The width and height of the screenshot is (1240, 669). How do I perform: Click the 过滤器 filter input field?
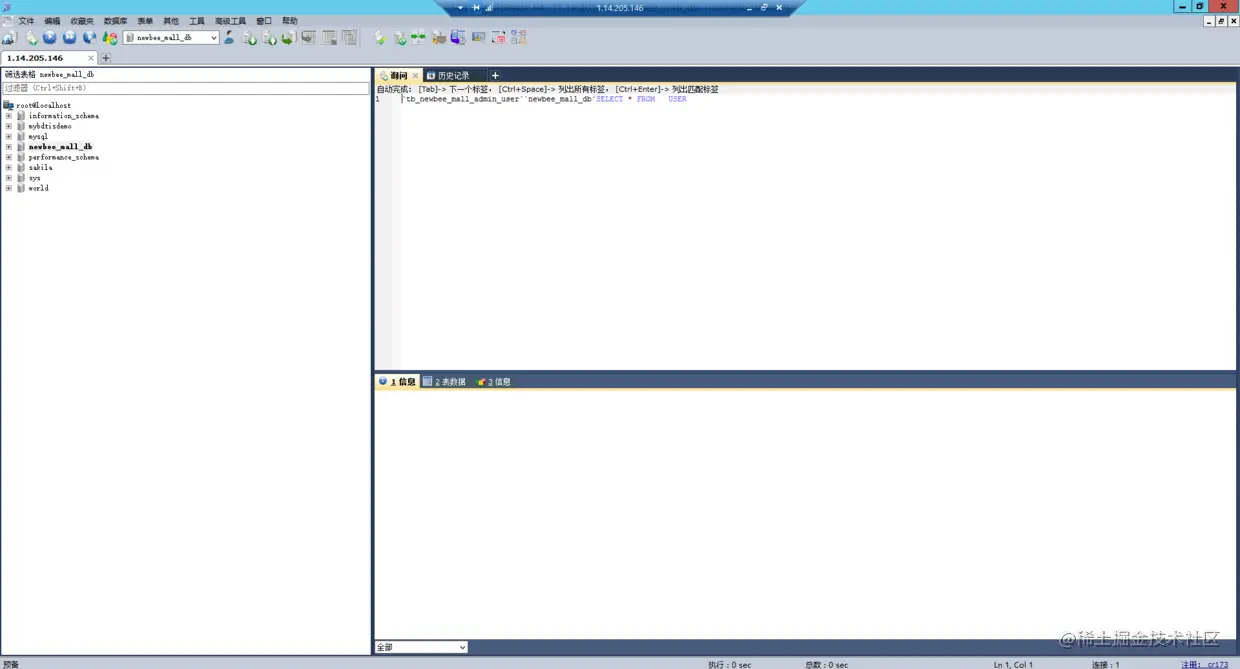coord(186,88)
